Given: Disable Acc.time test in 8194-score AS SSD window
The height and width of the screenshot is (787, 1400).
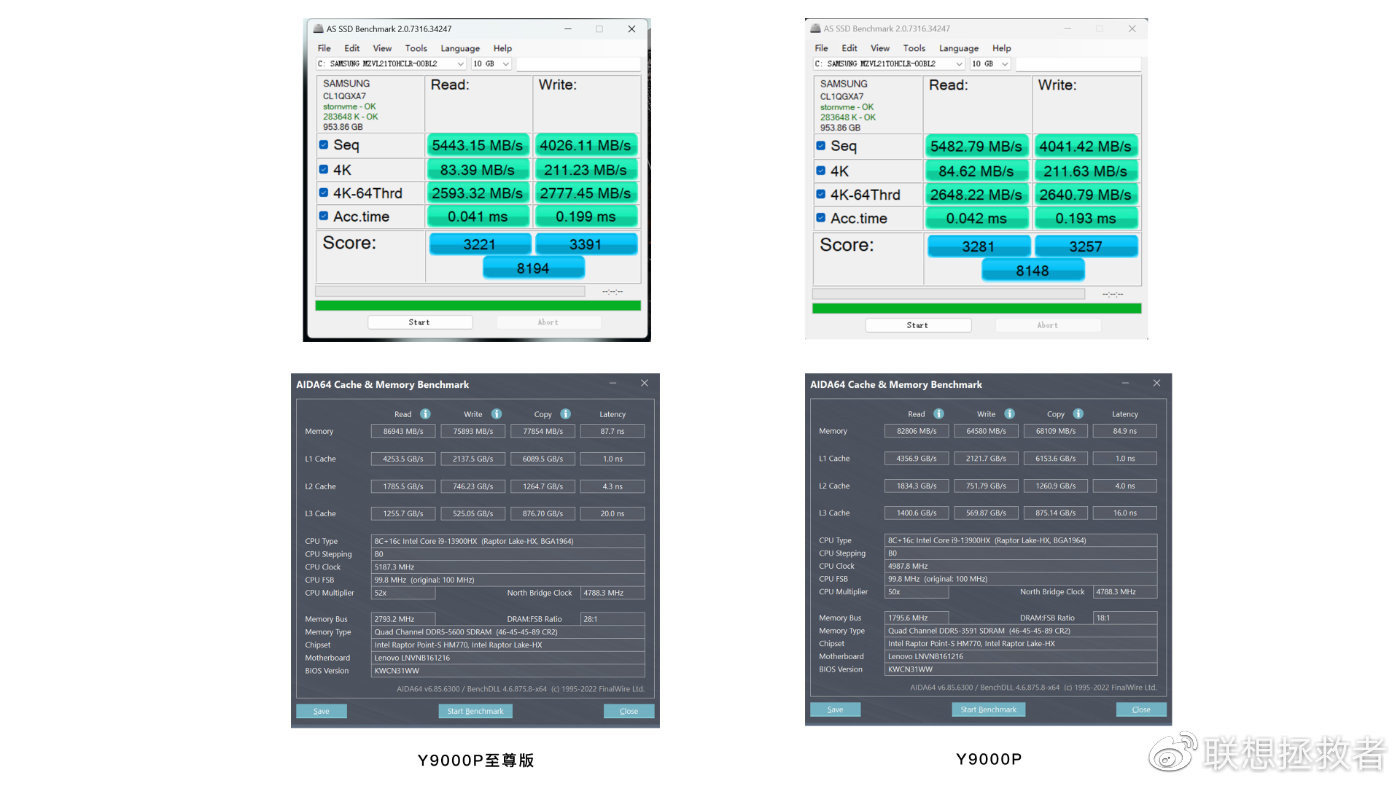Looking at the screenshot, I should (x=323, y=216).
